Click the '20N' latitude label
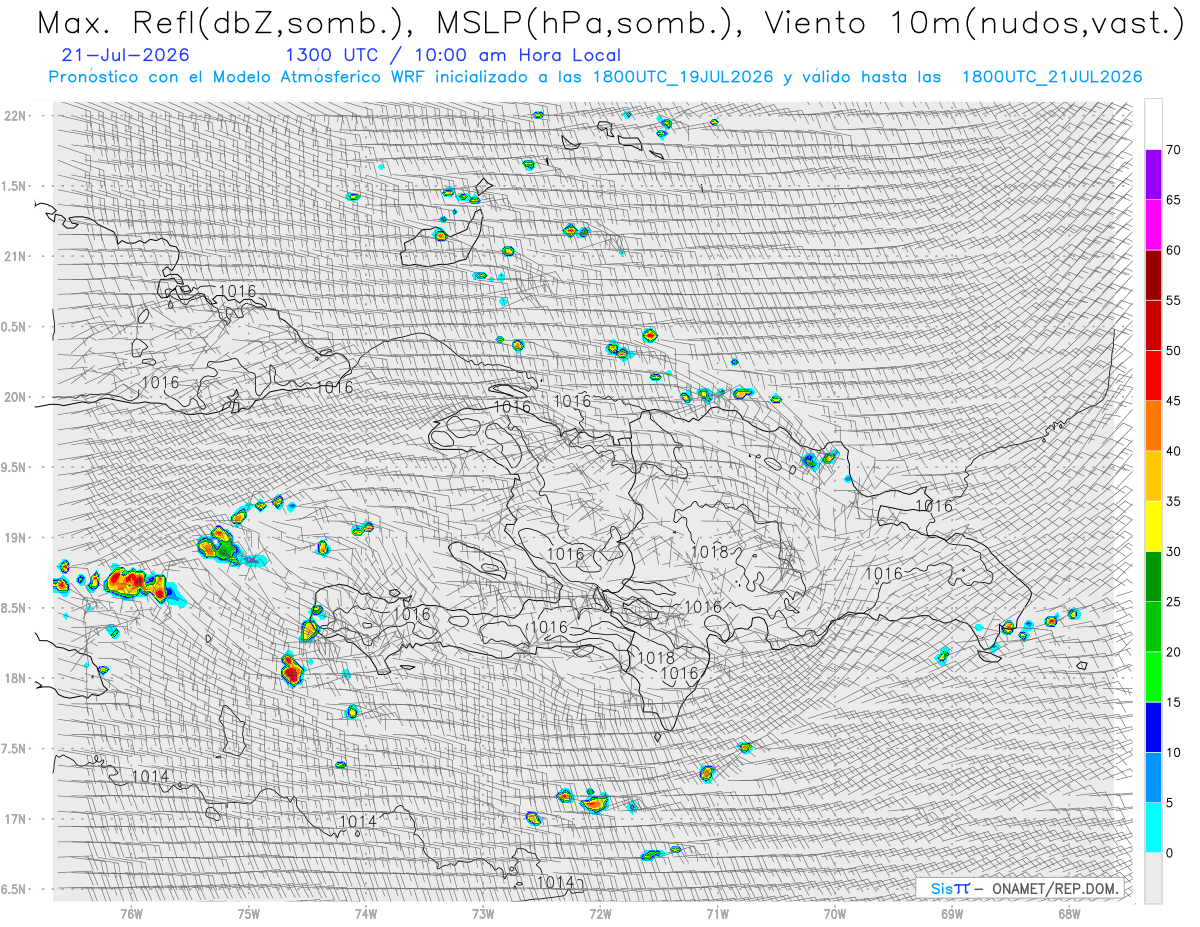This screenshot has height=927, width=1200. (14, 398)
